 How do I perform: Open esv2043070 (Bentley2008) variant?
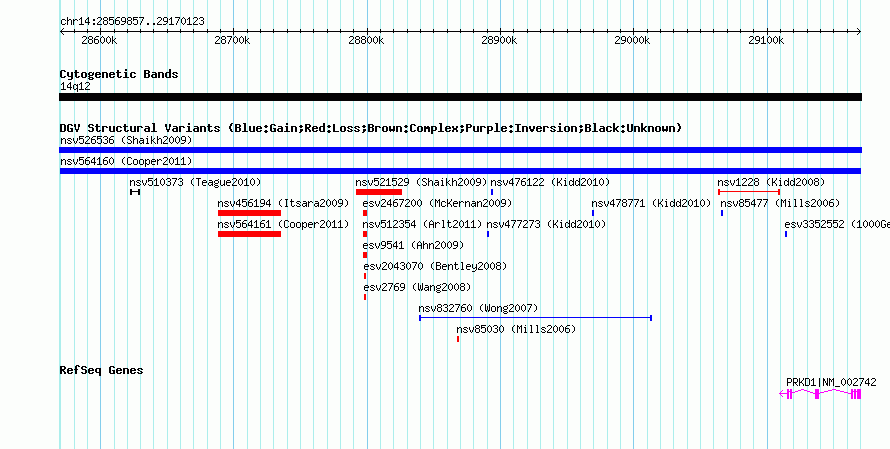(435, 266)
